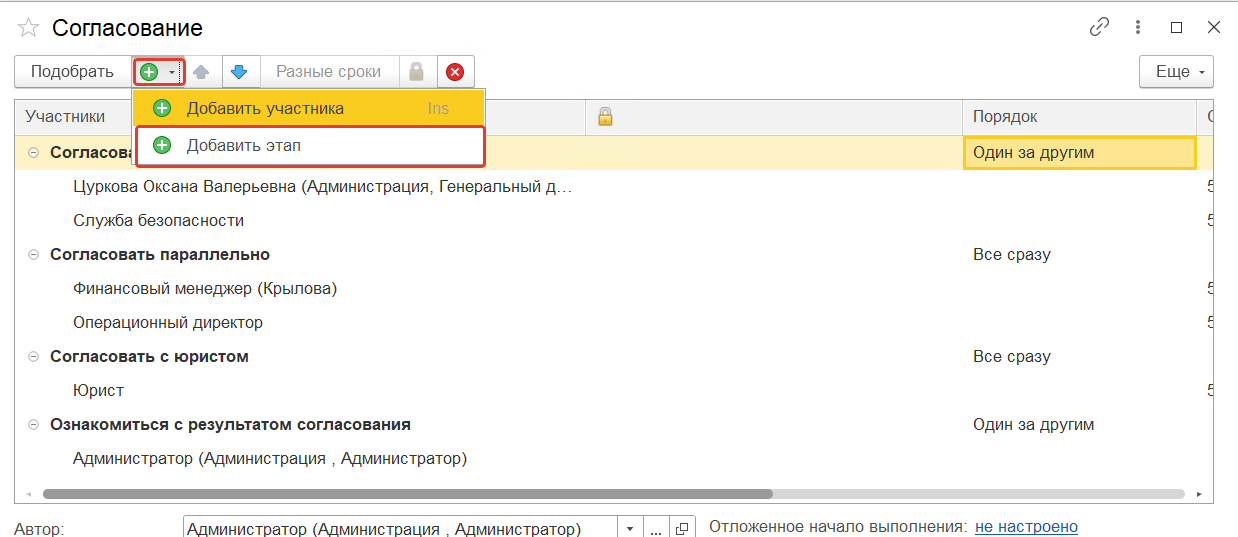Viewport: 1238px width, 537px height.
Task: Open the не настроено link
Action: (x=1026, y=527)
